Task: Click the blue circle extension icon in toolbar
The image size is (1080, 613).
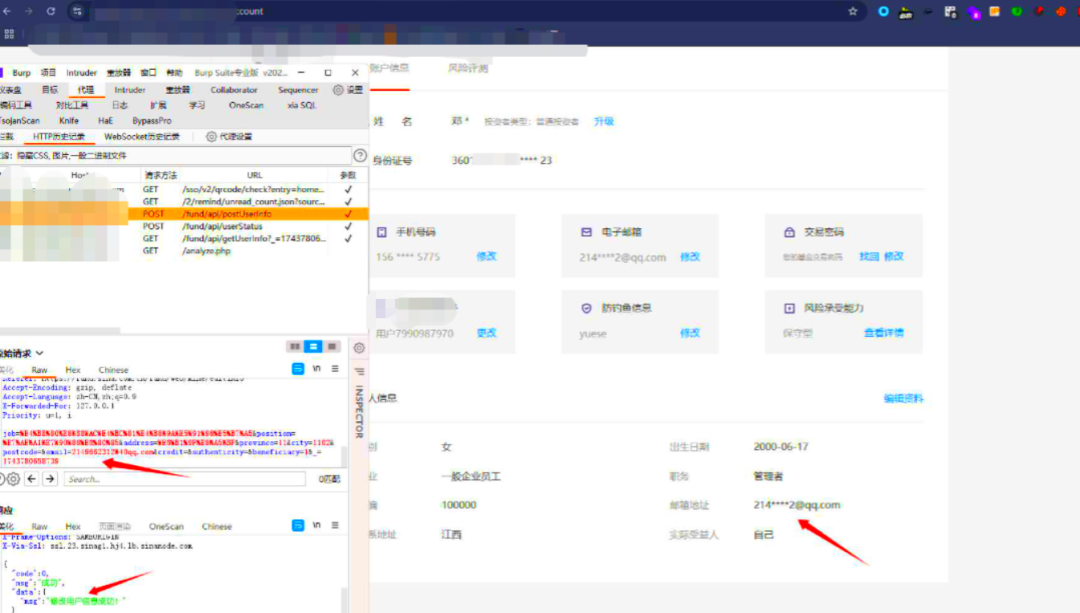Action: click(x=882, y=11)
